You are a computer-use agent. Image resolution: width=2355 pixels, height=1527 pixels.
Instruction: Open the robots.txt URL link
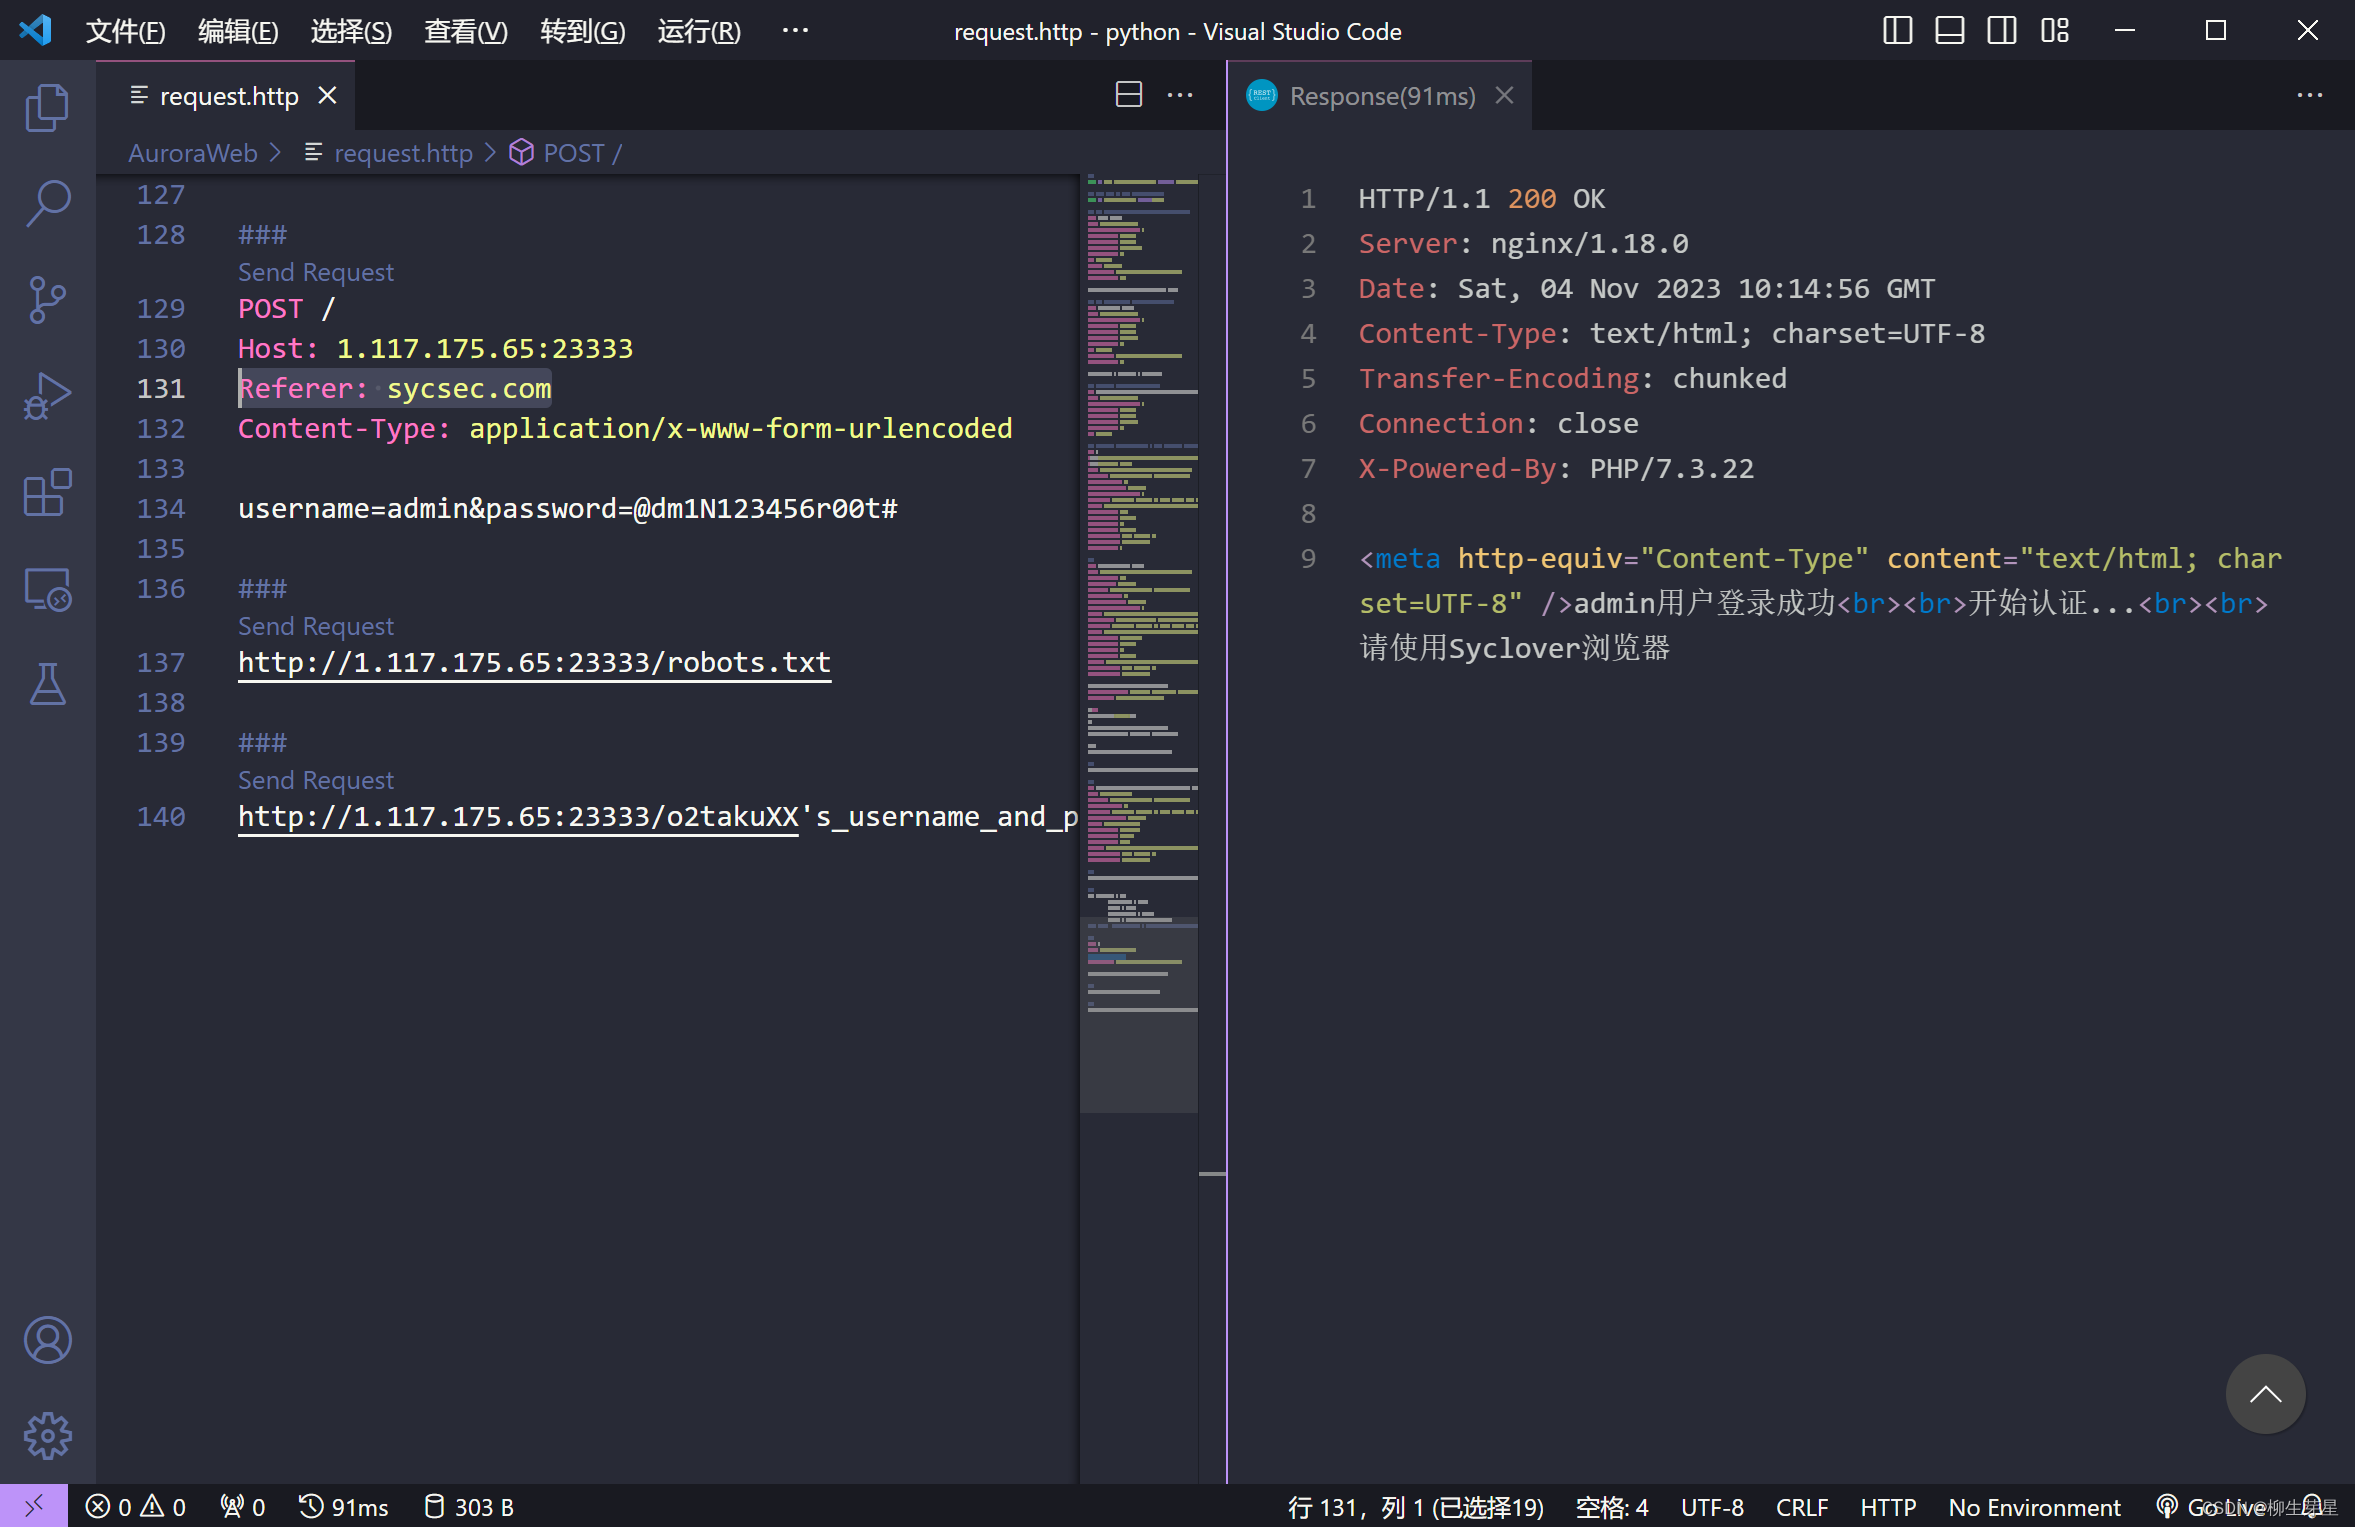[x=534, y=662]
